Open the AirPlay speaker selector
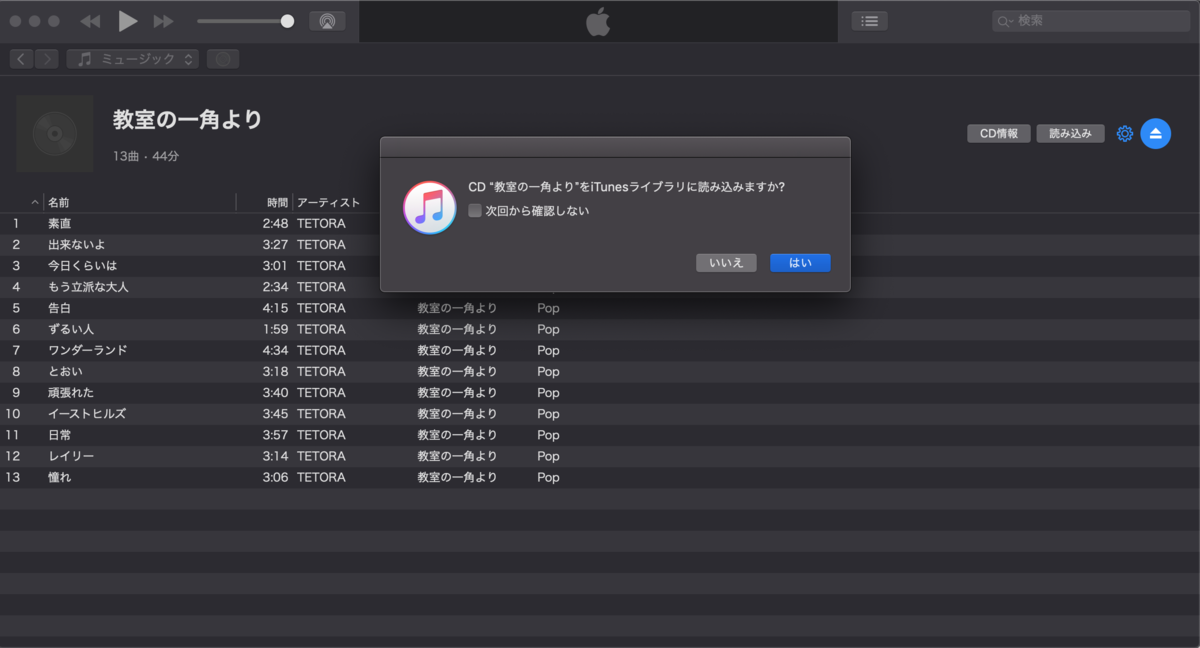Screen dimensions: 1200x648 pos(328,20)
